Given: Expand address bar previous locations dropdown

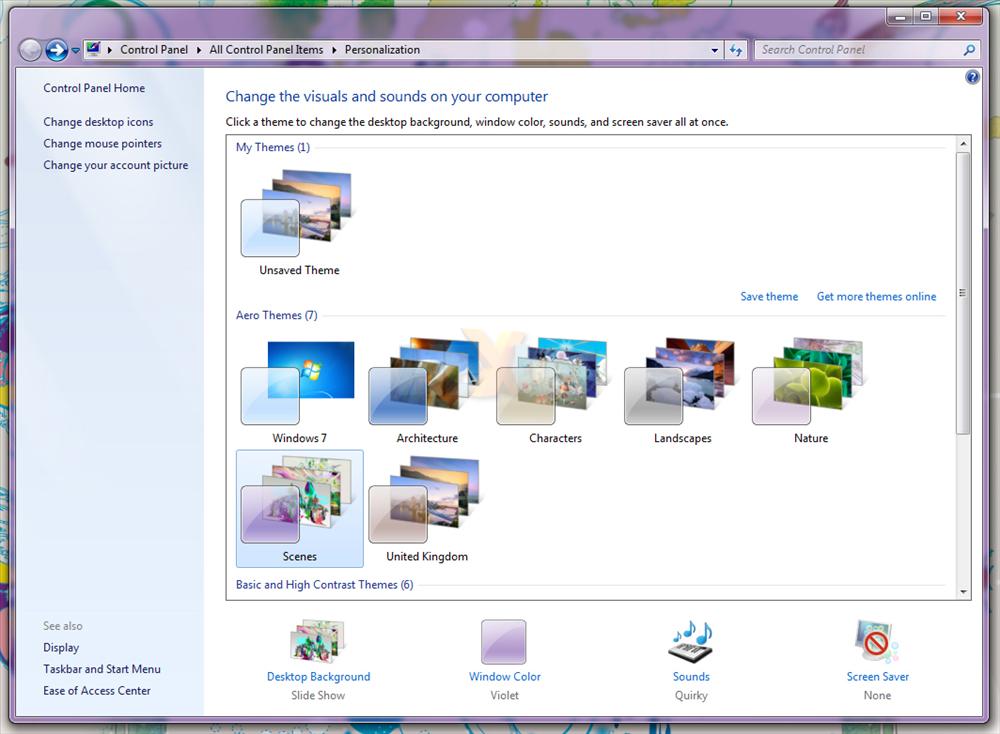Looking at the screenshot, I should click(714, 50).
